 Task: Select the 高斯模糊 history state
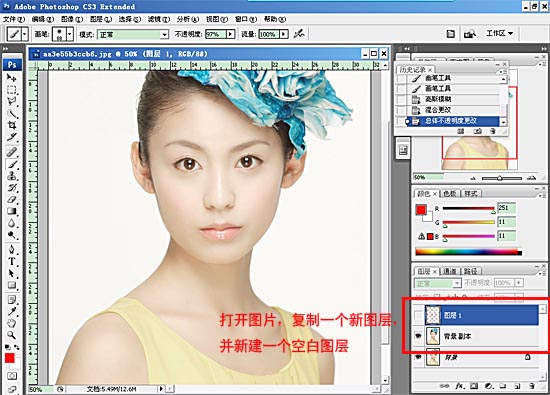pos(454,99)
